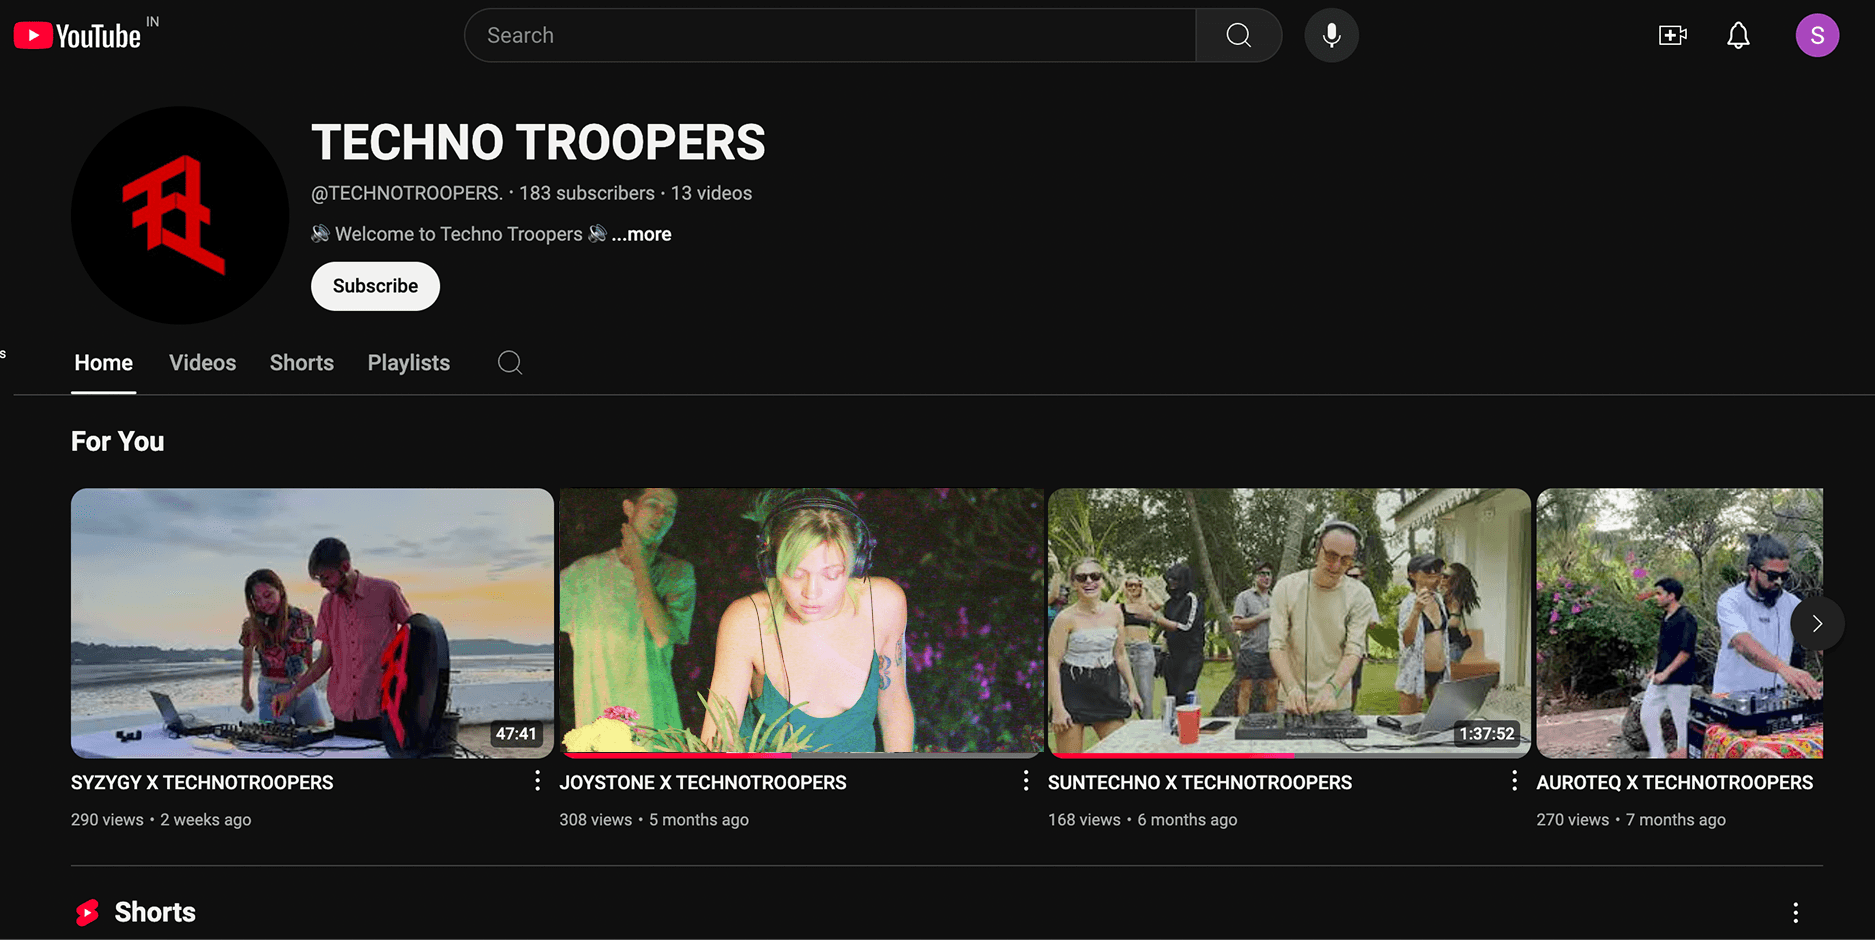Click the Techno Troopers channel avatar
The height and width of the screenshot is (940, 1875).
coord(180,215)
